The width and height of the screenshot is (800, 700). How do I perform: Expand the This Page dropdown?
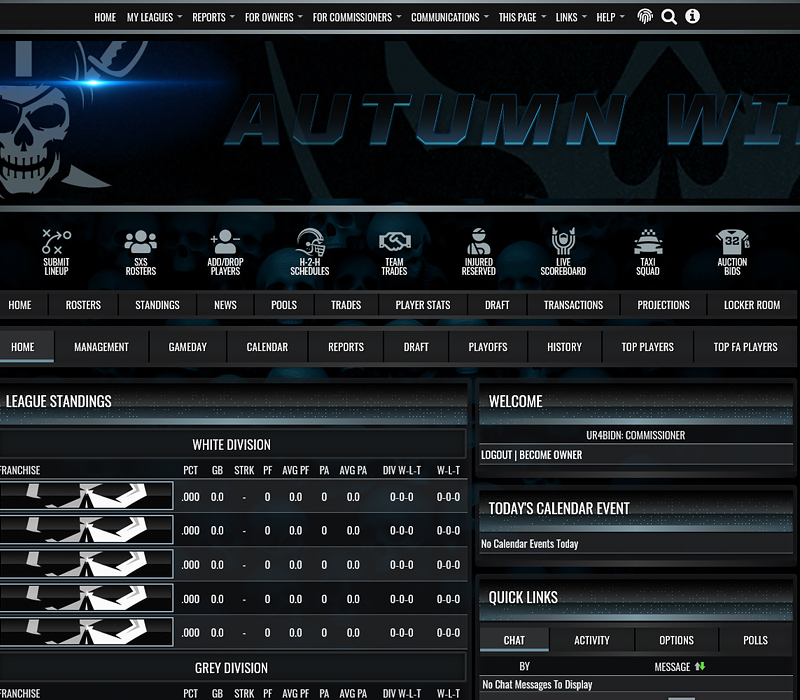click(x=522, y=17)
